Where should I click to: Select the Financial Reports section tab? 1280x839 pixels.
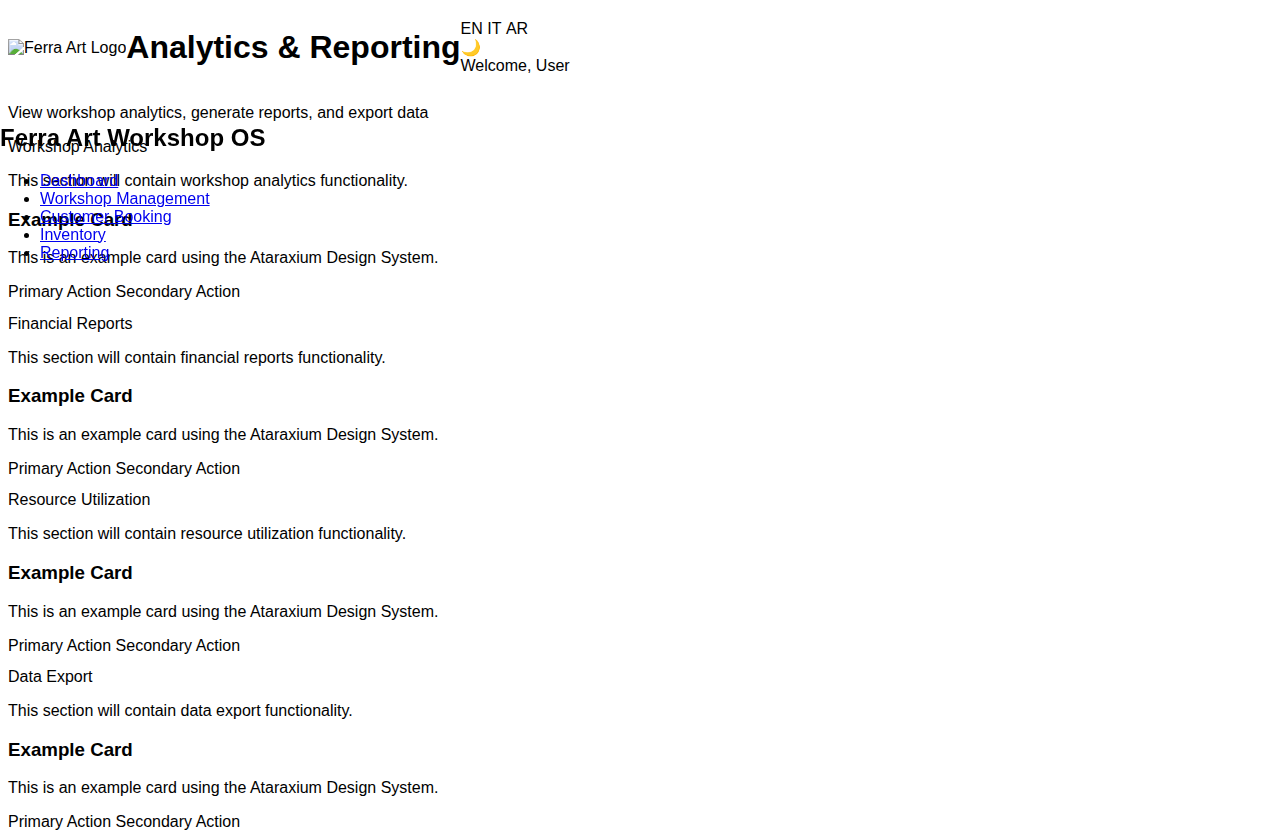pyautogui.click(x=70, y=324)
